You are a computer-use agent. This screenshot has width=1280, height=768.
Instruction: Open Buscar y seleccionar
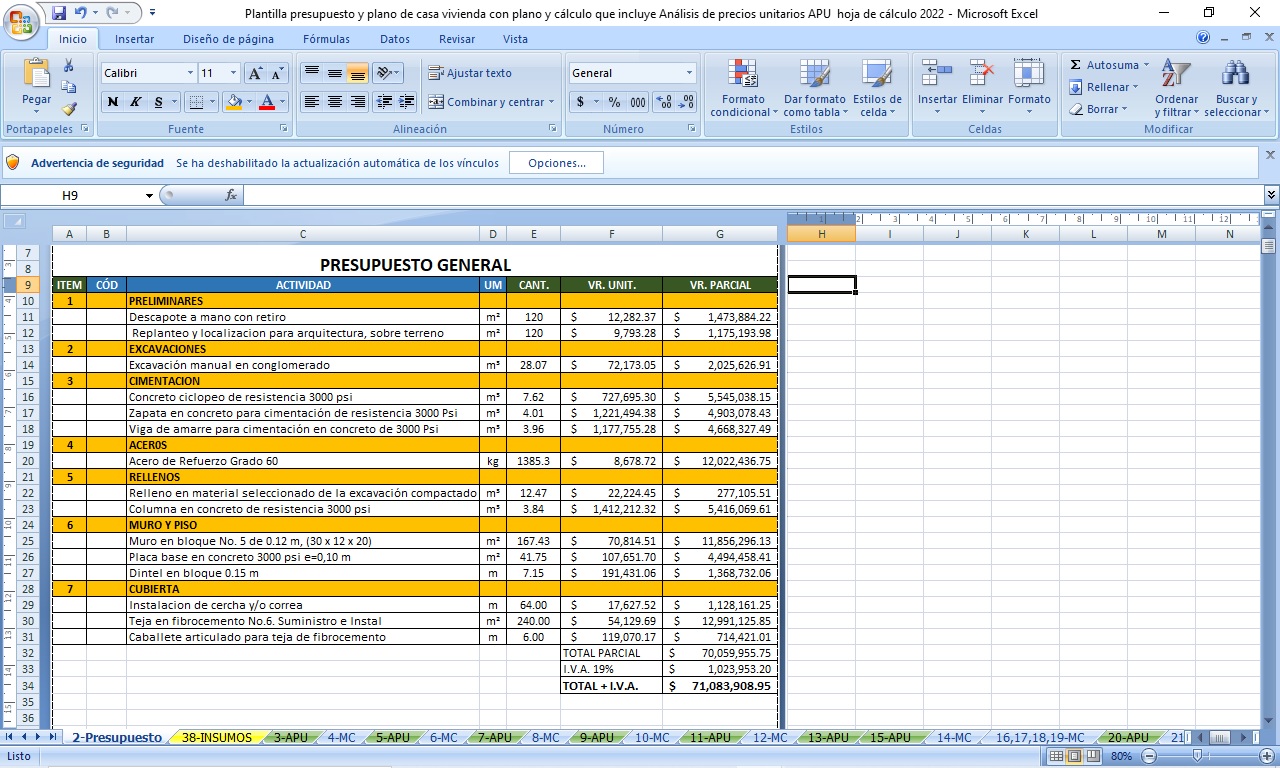(x=1236, y=88)
